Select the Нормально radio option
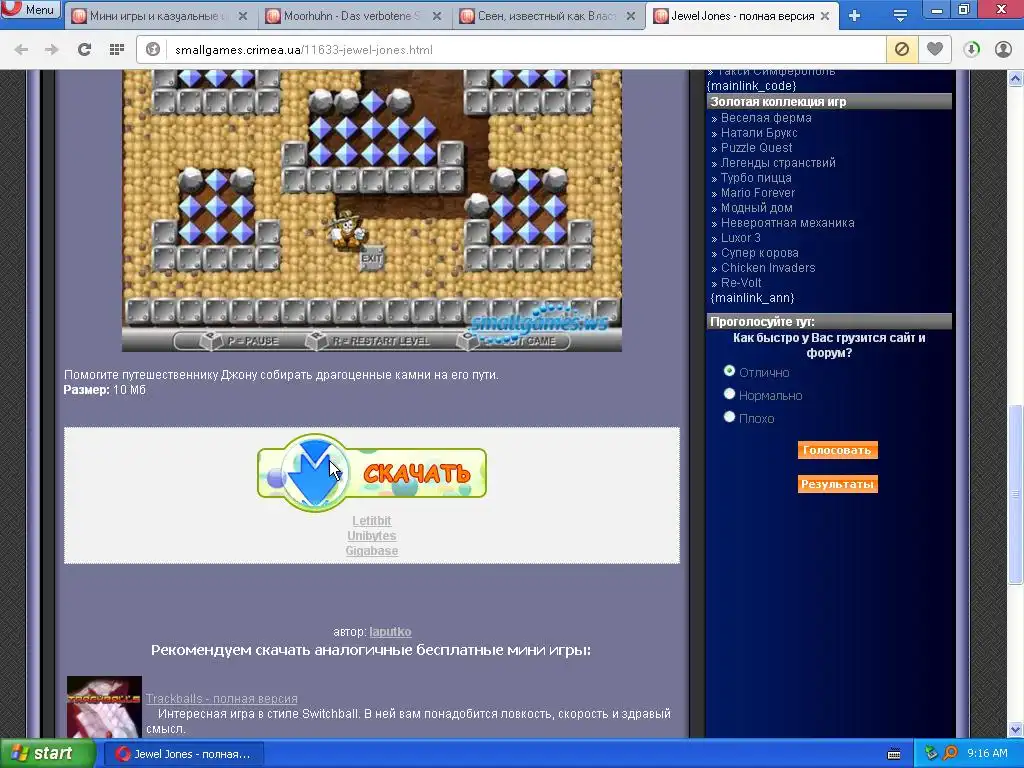 coord(729,394)
